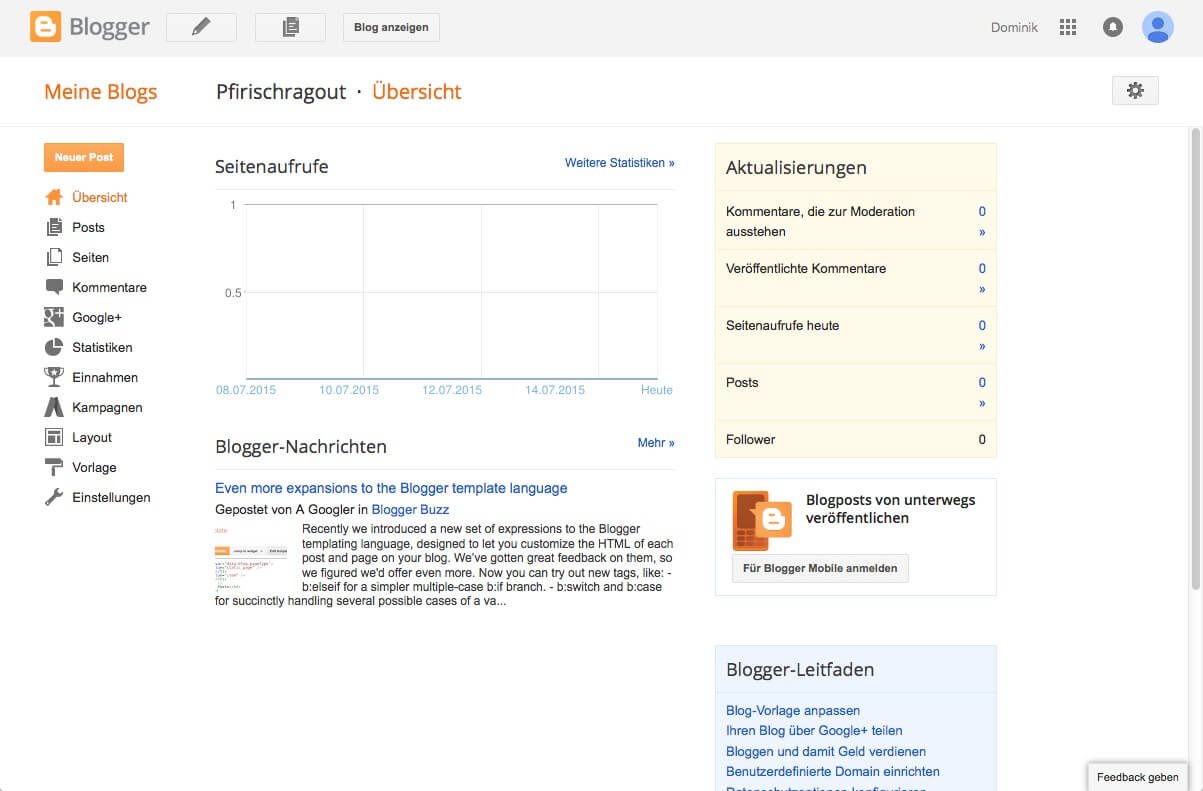Screen dimensions: 1203x791
Task: Open the Einstellungen wrench icon
Action: [x=52, y=497]
